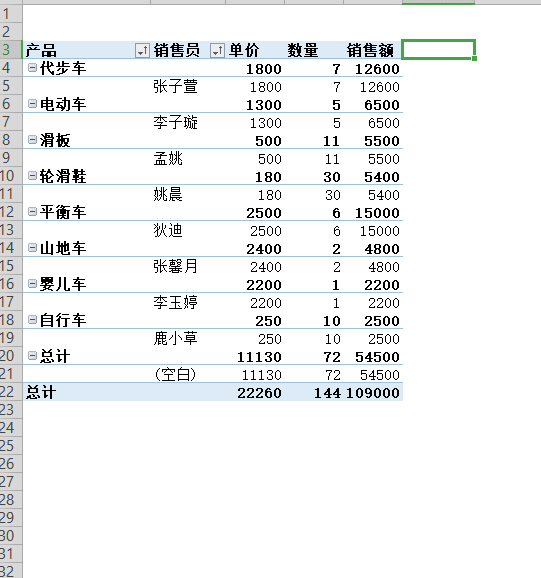The image size is (541, 578).
Task: Select the grand total 109000 cell
Action: point(373,392)
